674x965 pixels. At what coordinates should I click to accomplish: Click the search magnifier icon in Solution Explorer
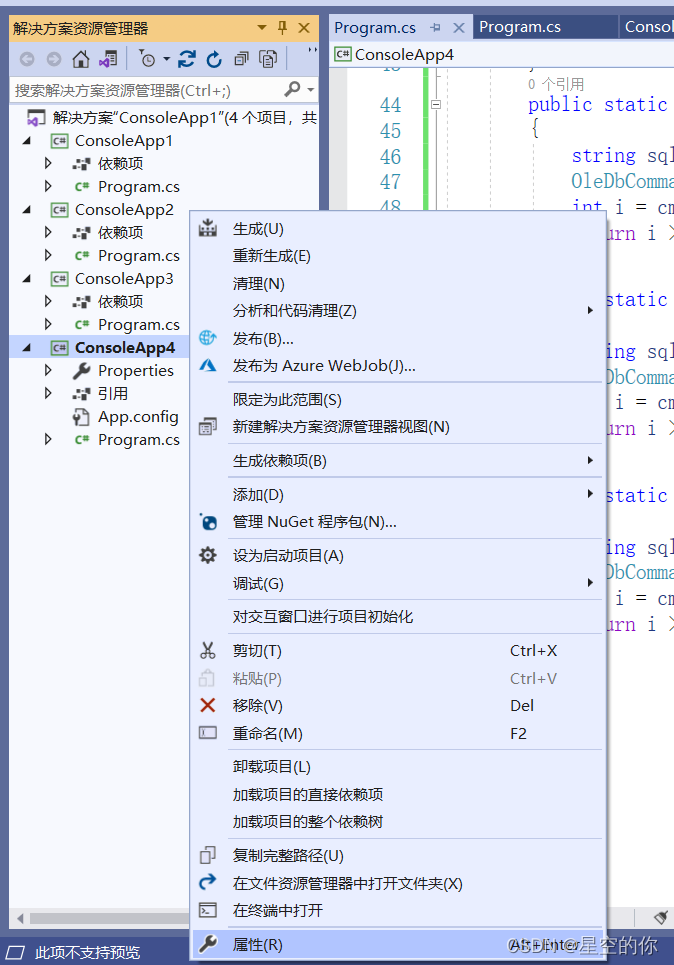click(292, 90)
